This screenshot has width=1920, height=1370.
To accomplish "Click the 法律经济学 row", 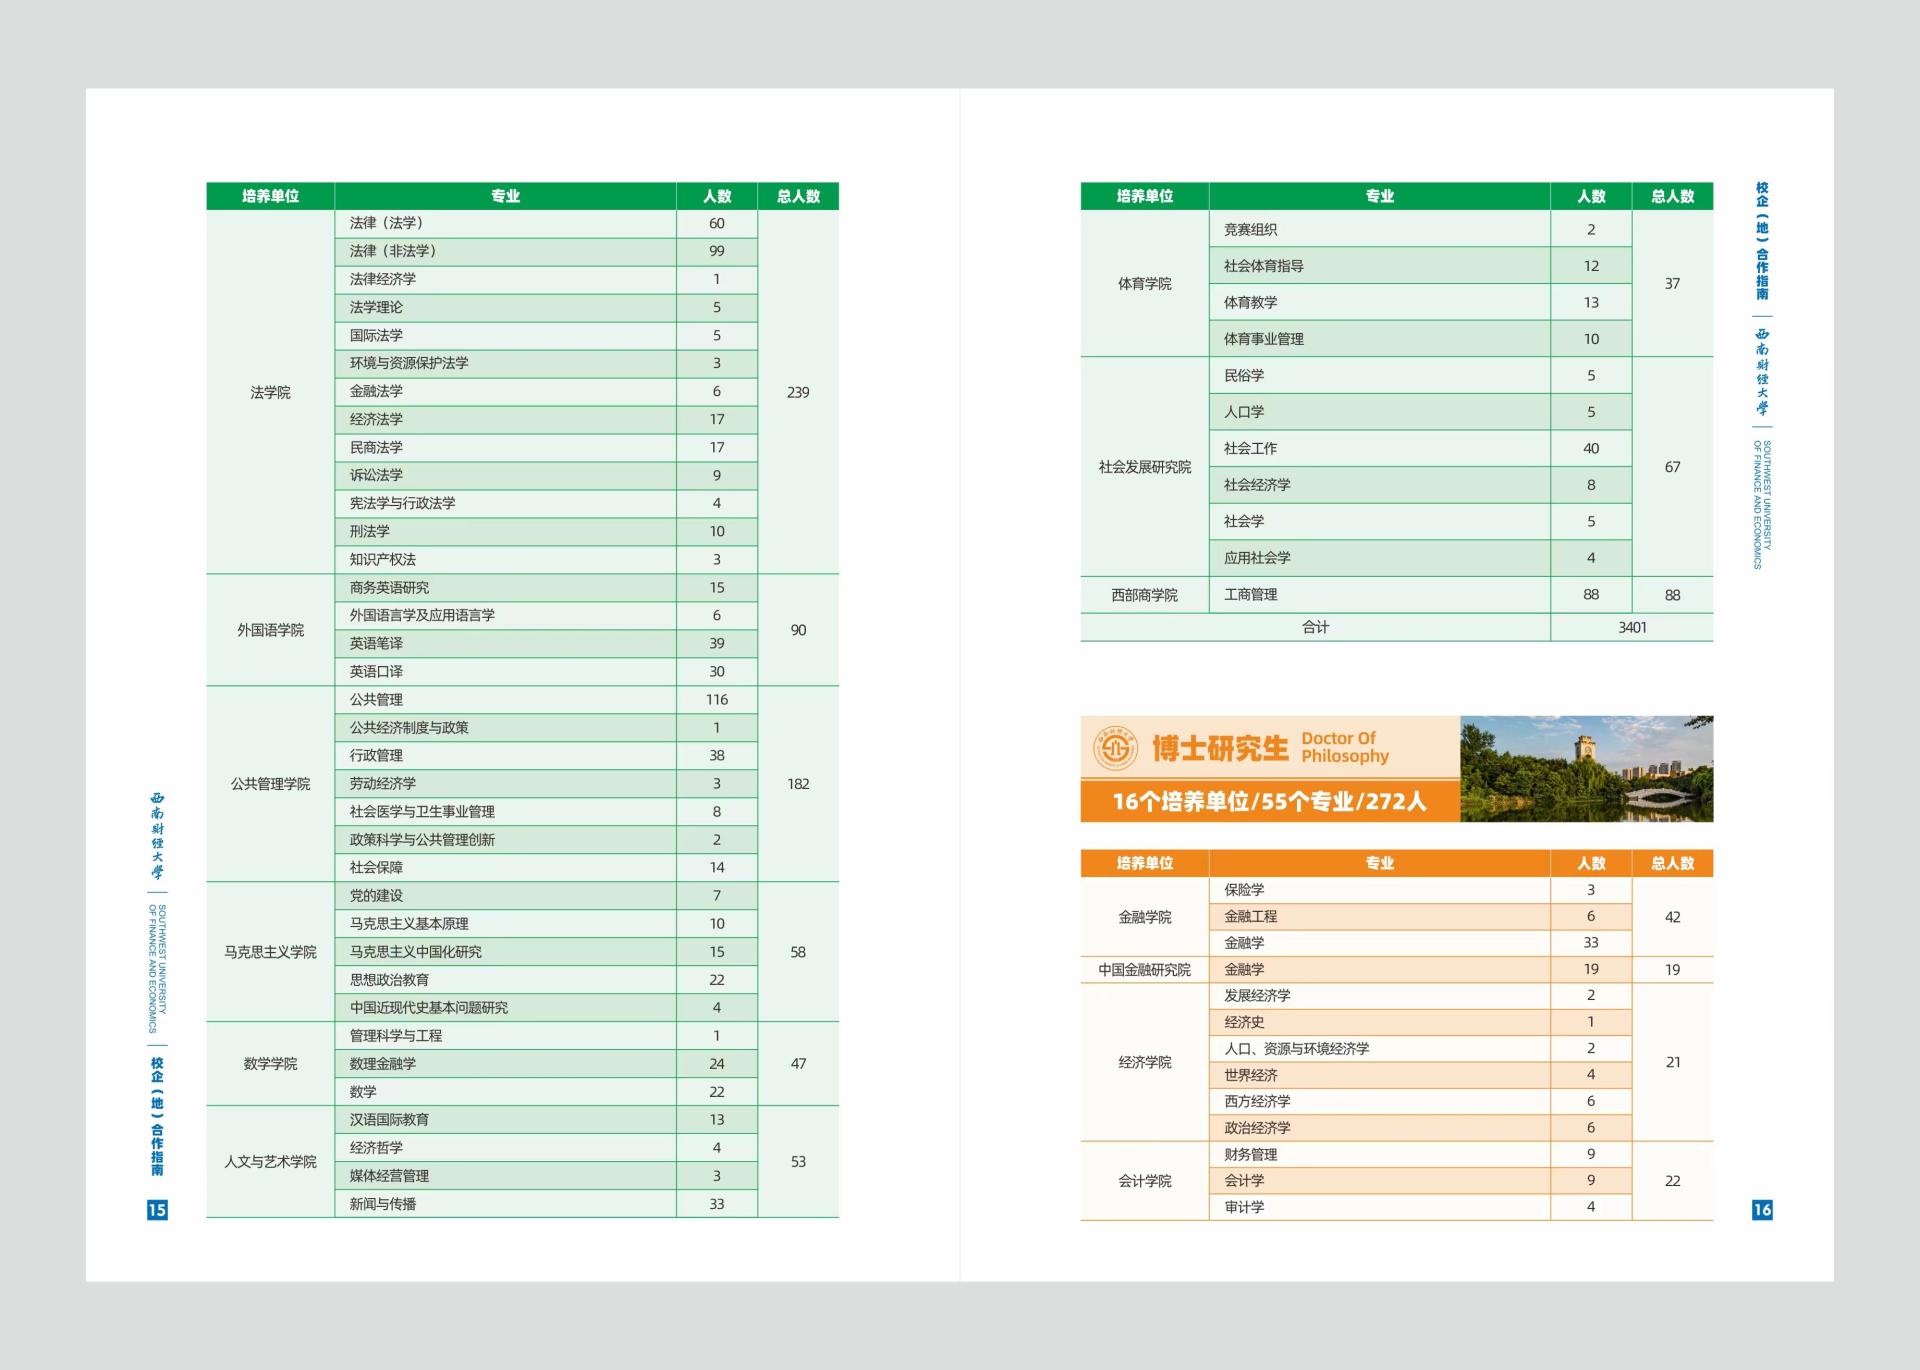I will tap(546, 280).
